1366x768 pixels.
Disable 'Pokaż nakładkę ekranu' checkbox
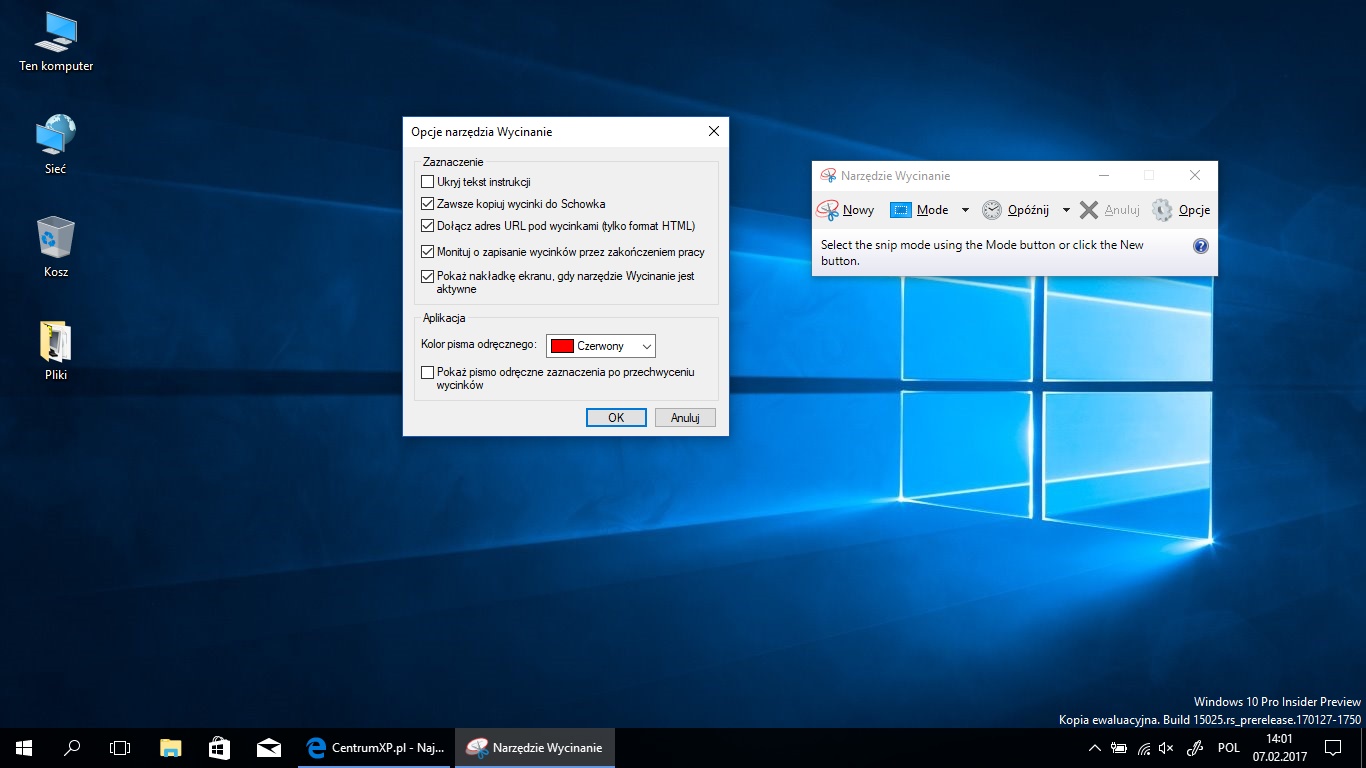428,276
